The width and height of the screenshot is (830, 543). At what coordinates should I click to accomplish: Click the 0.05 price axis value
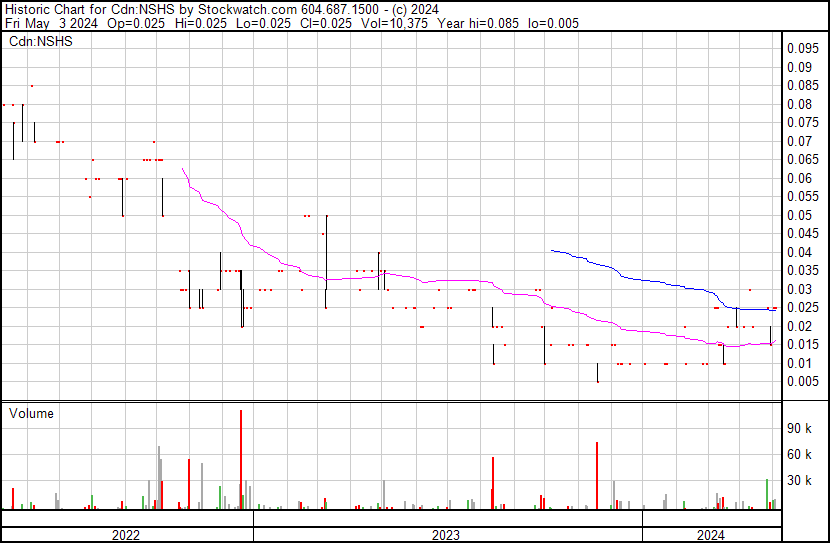click(x=799, y=215)
